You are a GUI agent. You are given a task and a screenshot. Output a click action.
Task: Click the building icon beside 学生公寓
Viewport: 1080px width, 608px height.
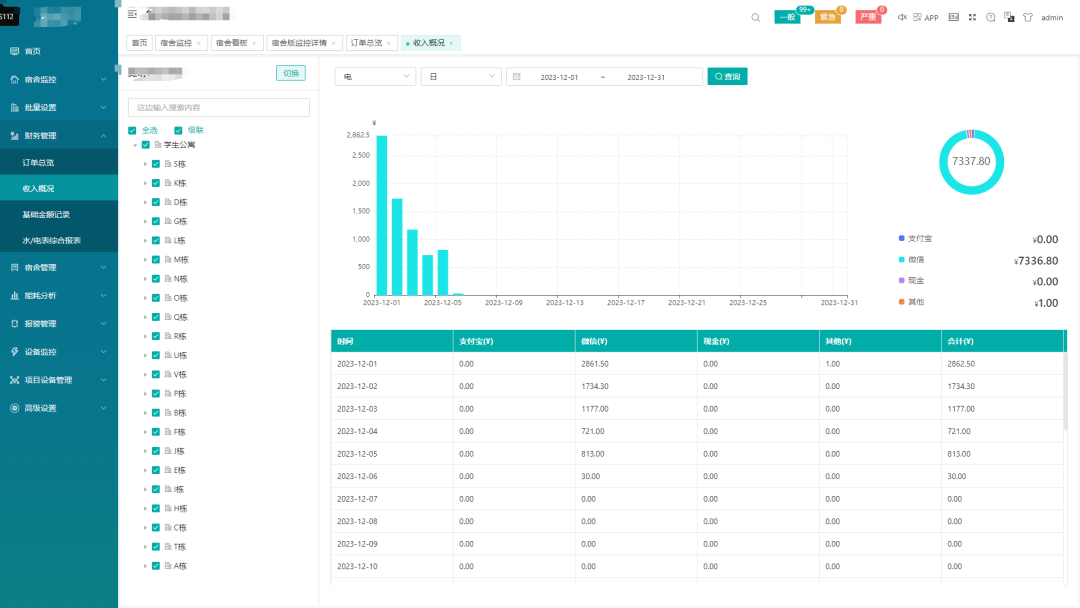pos(158,145)
